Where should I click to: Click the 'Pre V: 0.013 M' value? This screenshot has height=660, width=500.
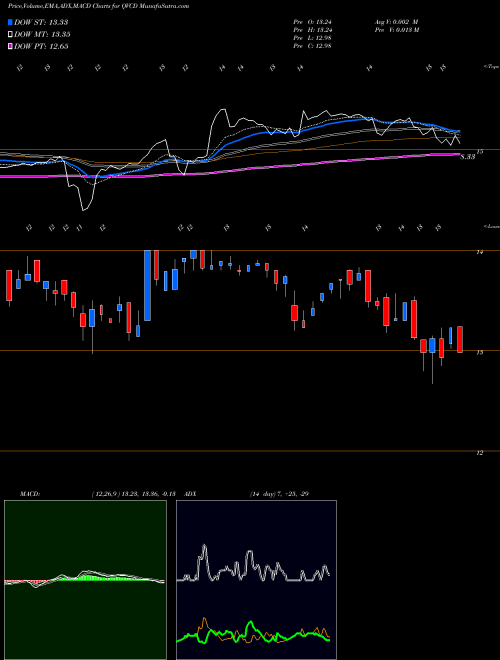[396, 30]
